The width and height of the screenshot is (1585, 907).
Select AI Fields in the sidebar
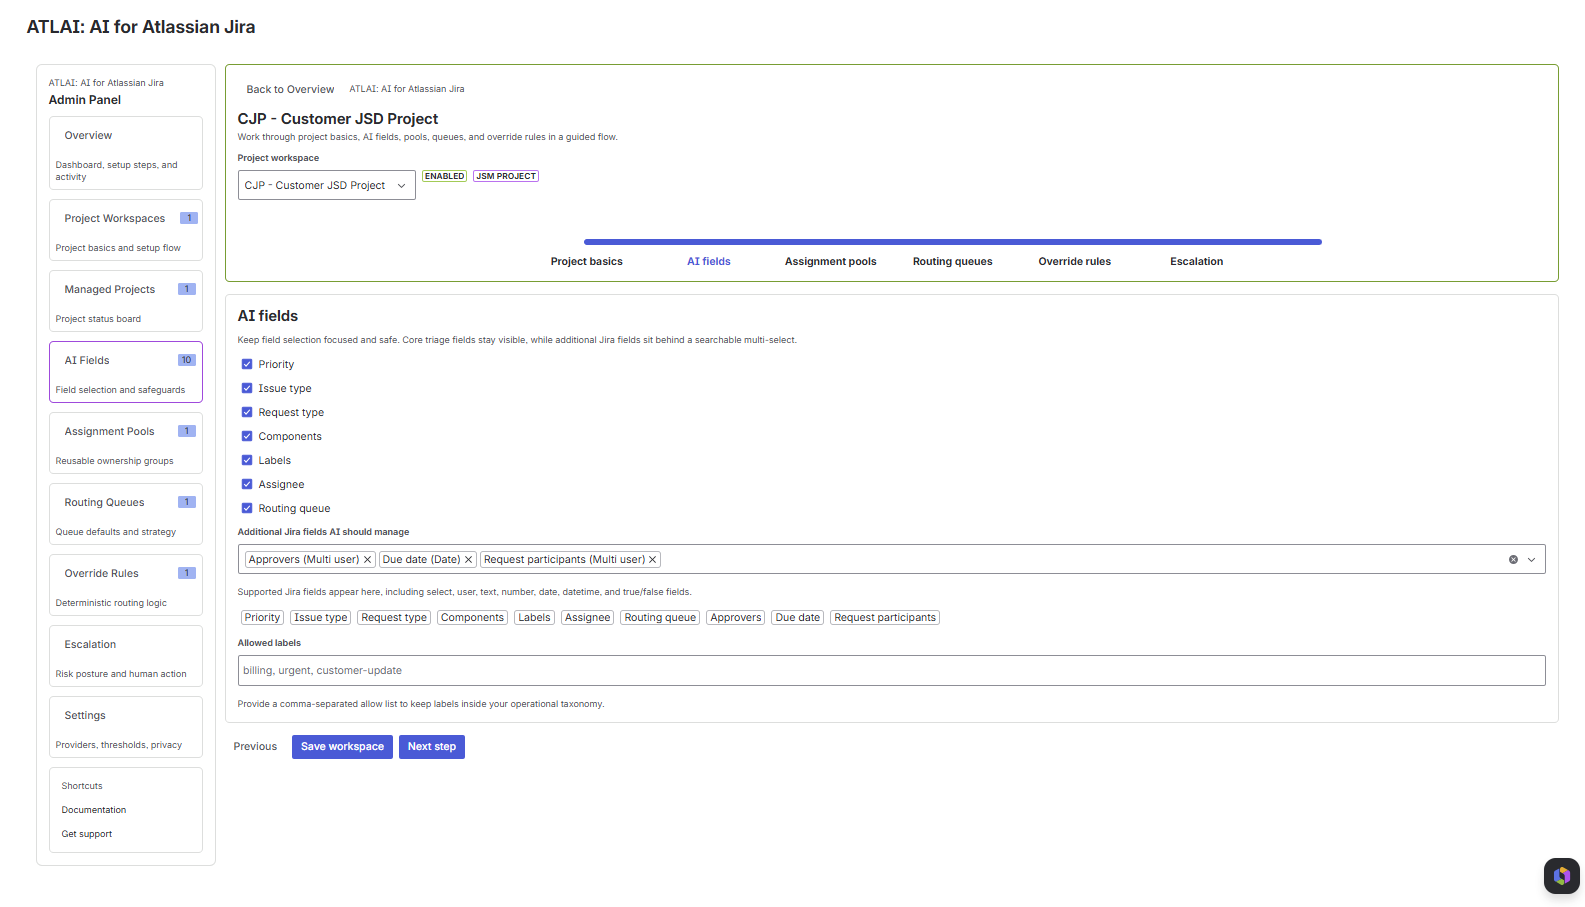coord(126,372)
